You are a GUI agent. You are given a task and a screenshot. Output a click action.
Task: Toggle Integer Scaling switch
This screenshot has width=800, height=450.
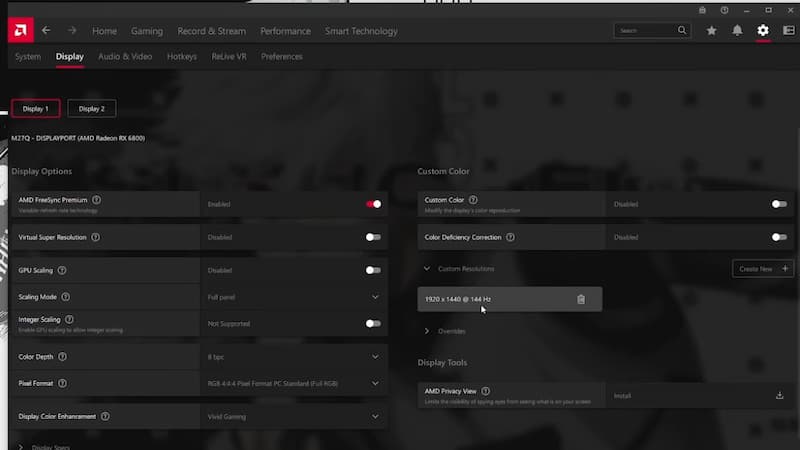coord(373,323)
